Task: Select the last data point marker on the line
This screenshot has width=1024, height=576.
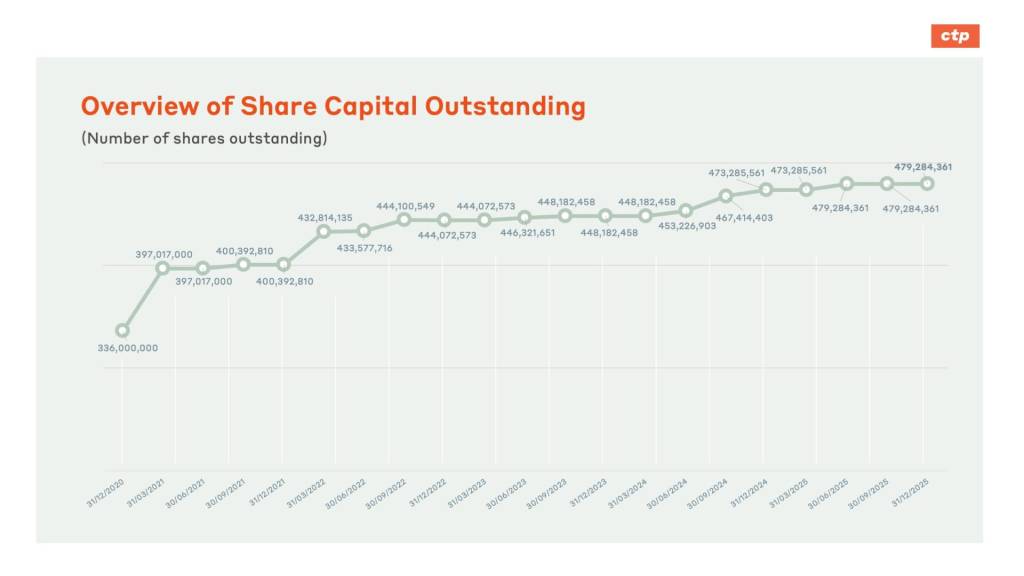Action: (x=927, y=183)
